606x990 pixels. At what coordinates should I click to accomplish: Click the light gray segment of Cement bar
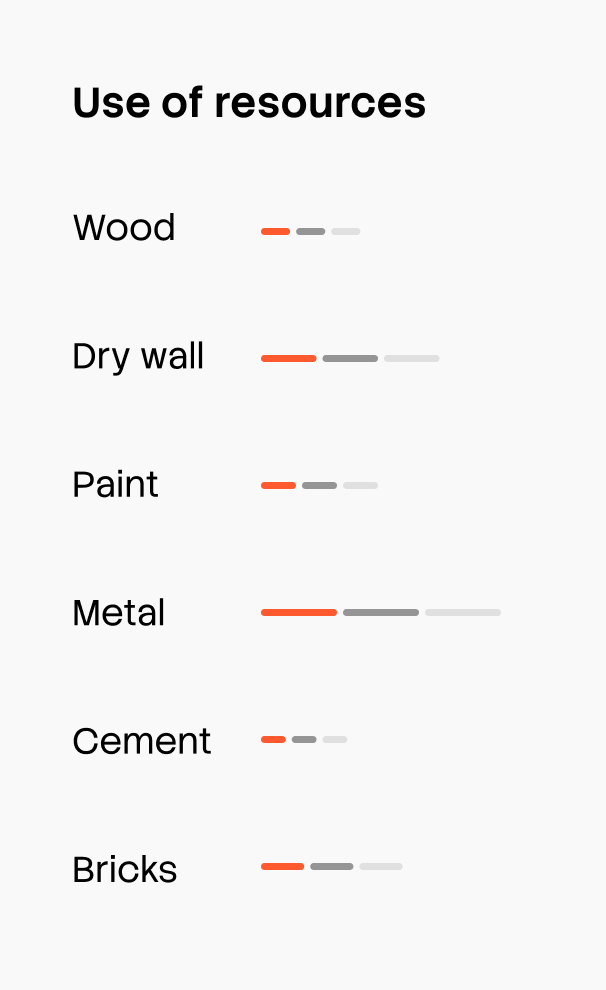click(334, 739)
